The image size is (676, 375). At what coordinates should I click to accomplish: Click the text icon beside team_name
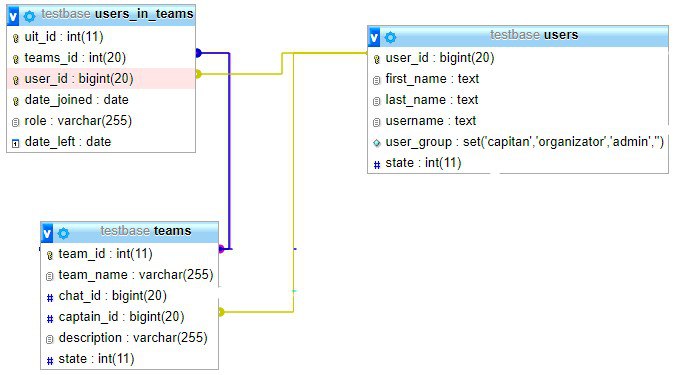point(50,276)
